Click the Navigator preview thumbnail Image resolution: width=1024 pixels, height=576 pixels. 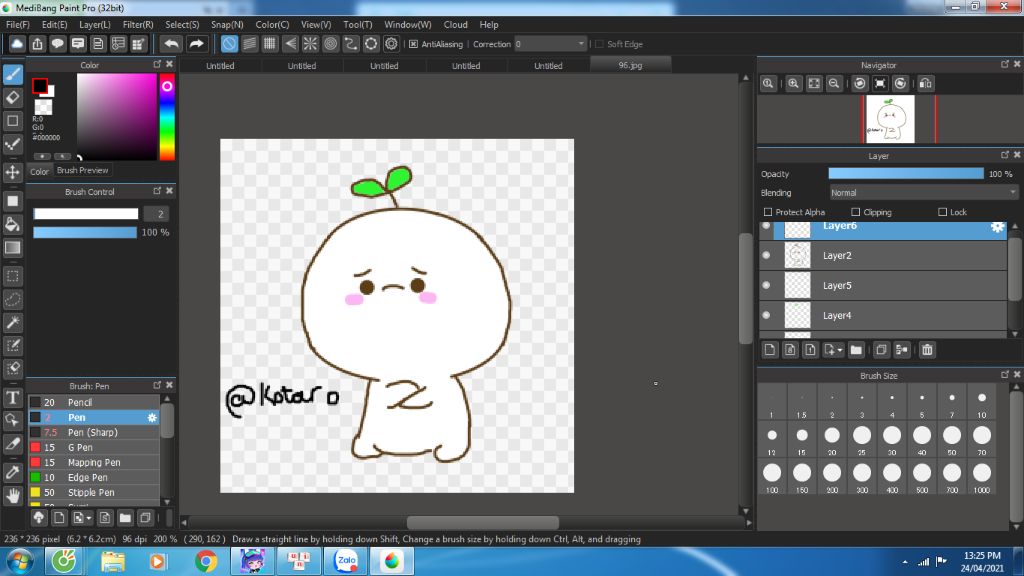889,120
